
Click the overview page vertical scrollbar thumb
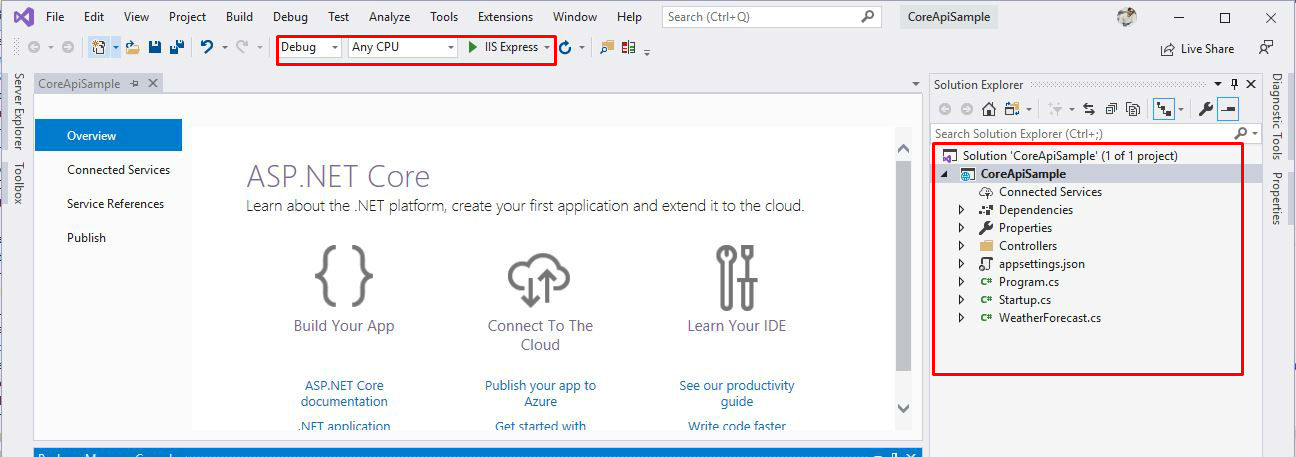[903, 267]
